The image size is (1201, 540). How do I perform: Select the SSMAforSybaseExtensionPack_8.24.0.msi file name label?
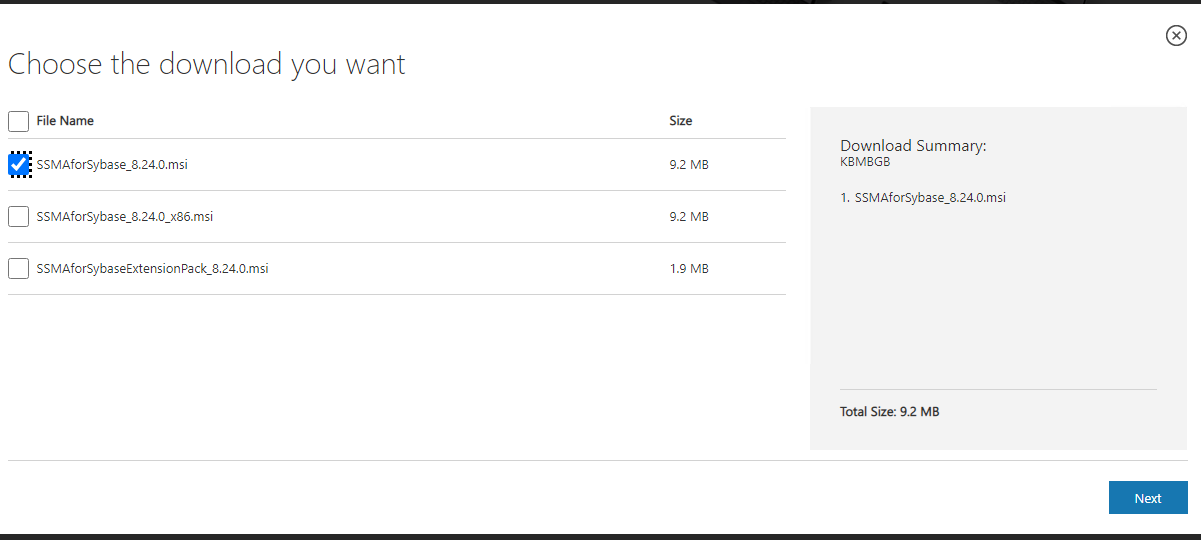(152, 268)
